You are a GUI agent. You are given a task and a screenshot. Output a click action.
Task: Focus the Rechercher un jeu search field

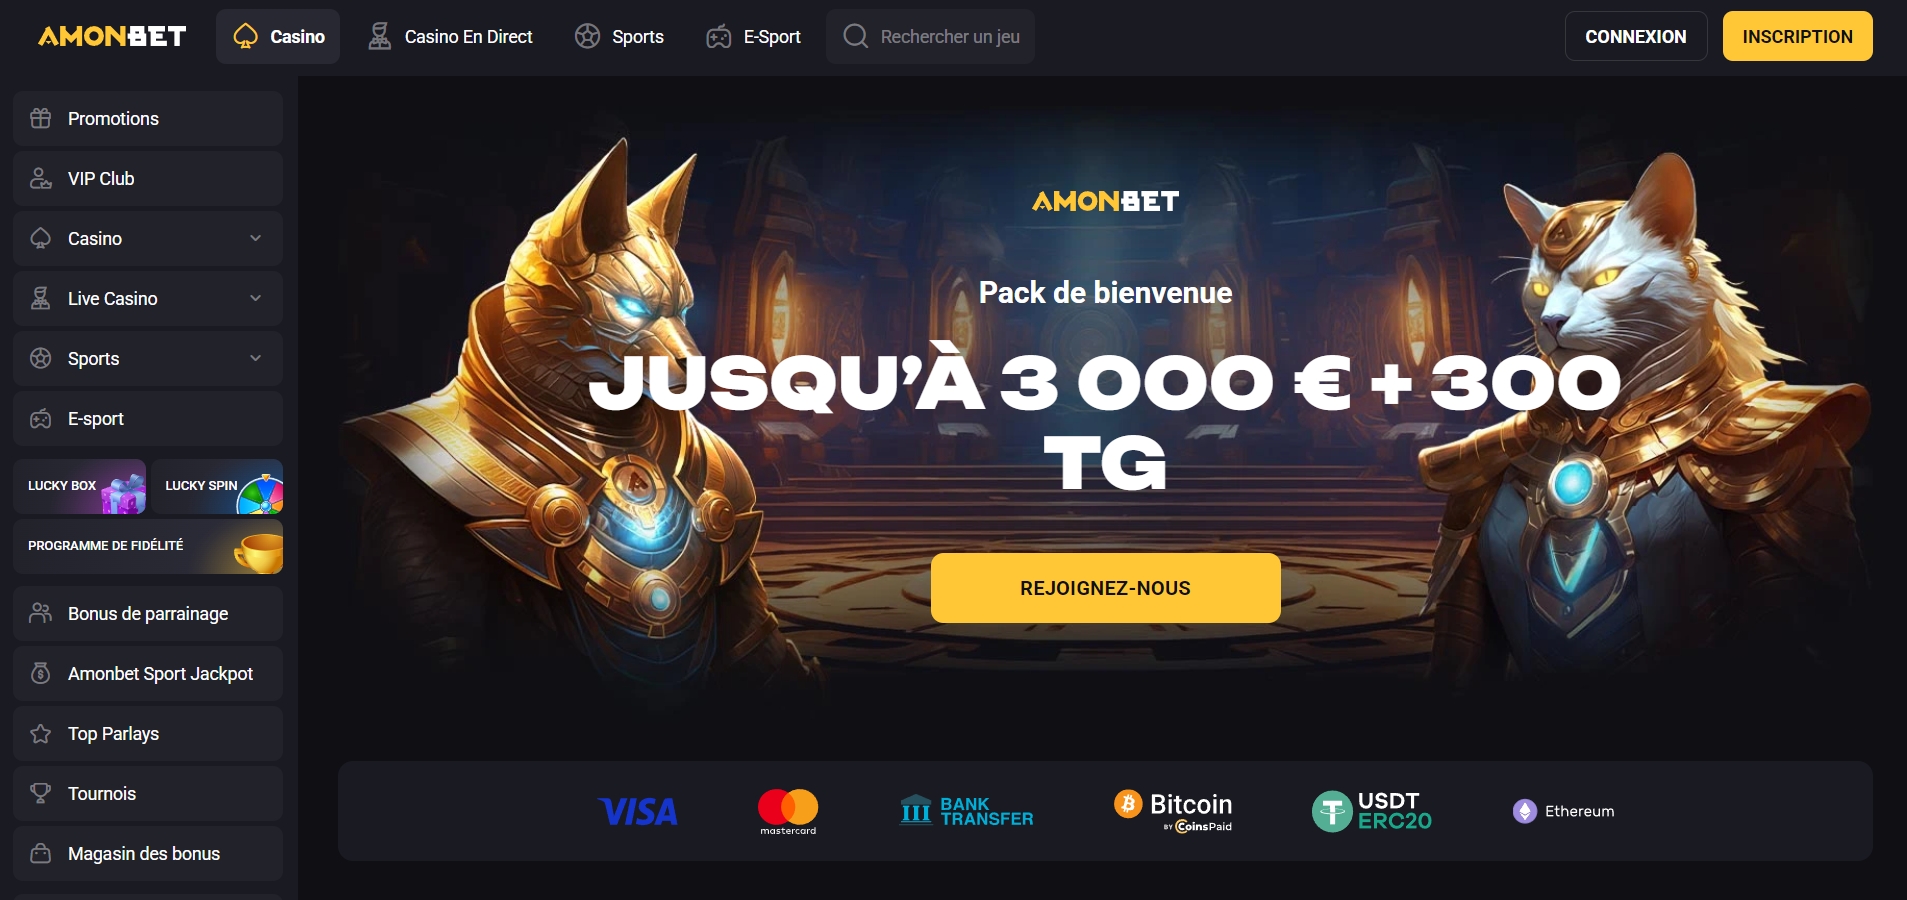point(930,36)
